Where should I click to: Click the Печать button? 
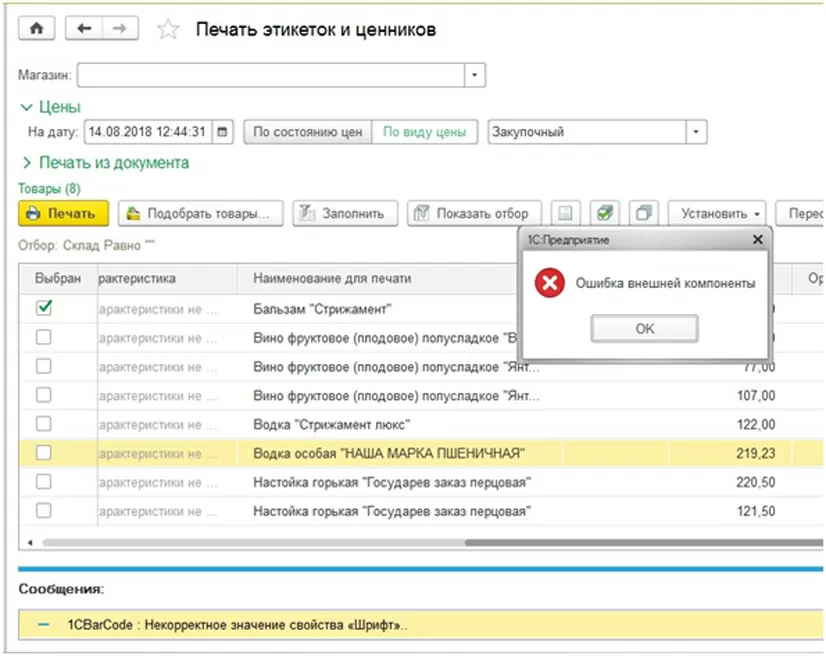tap(64, 213)
